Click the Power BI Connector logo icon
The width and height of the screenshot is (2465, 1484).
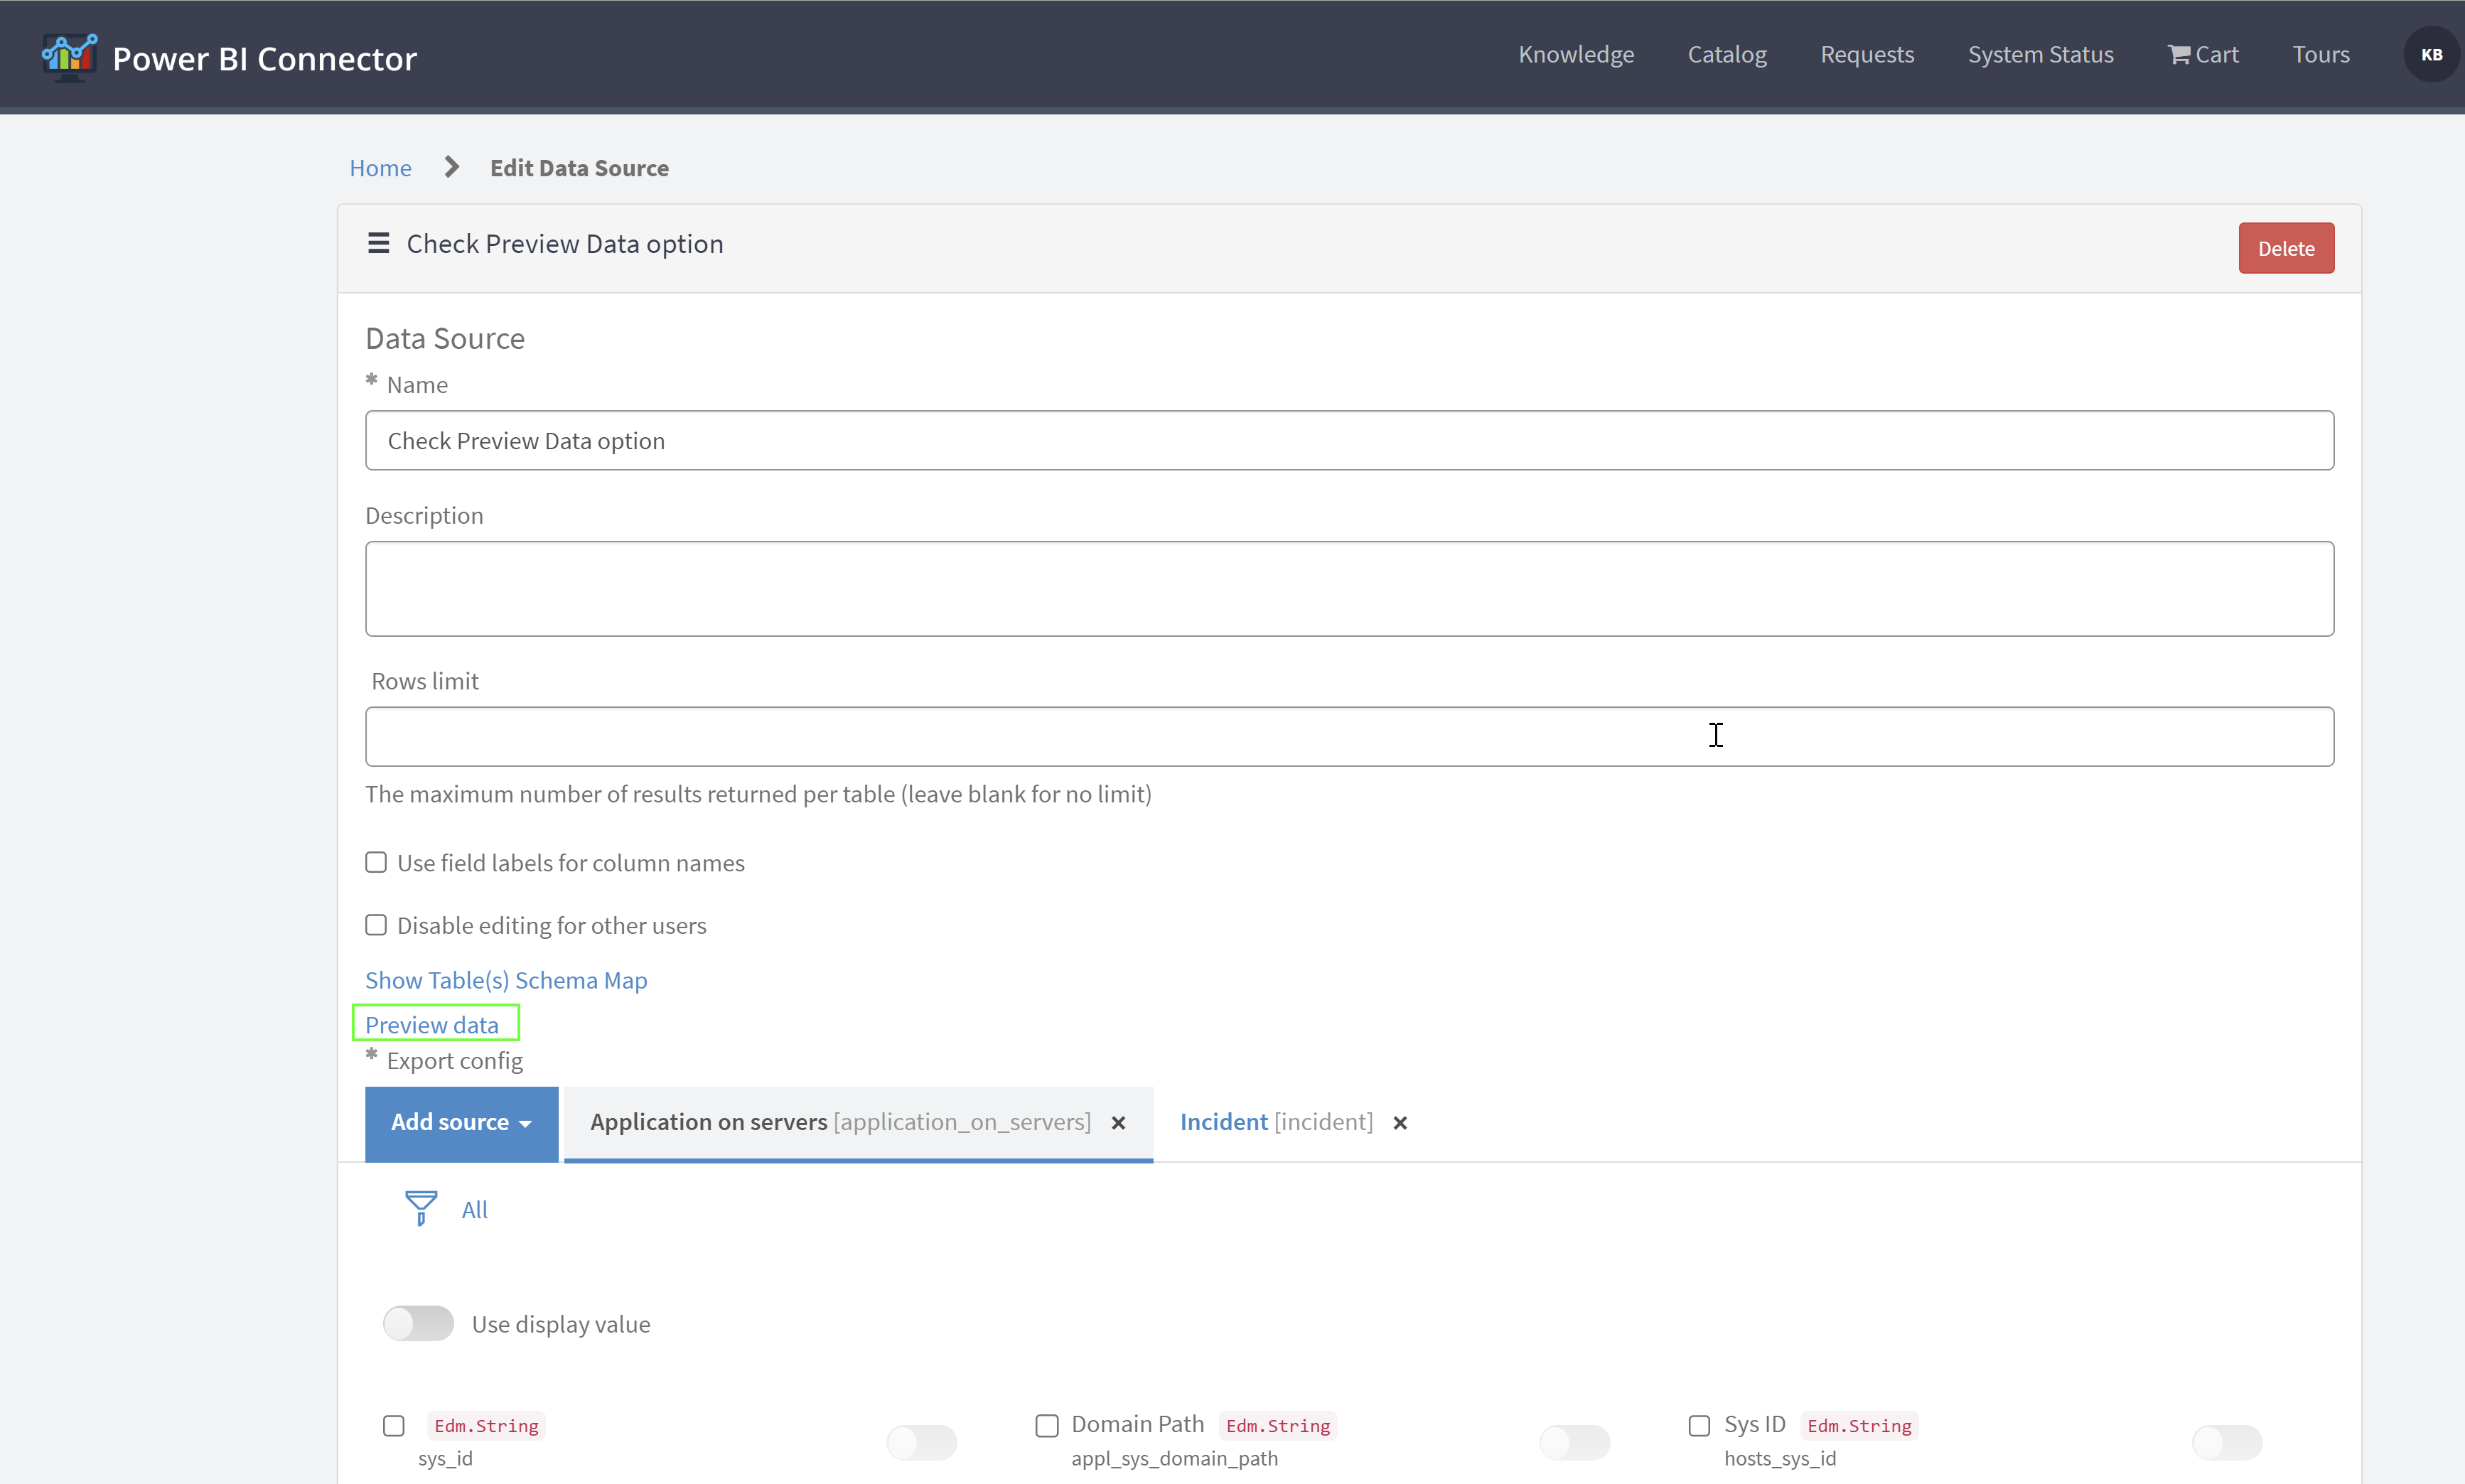(68, 57)
